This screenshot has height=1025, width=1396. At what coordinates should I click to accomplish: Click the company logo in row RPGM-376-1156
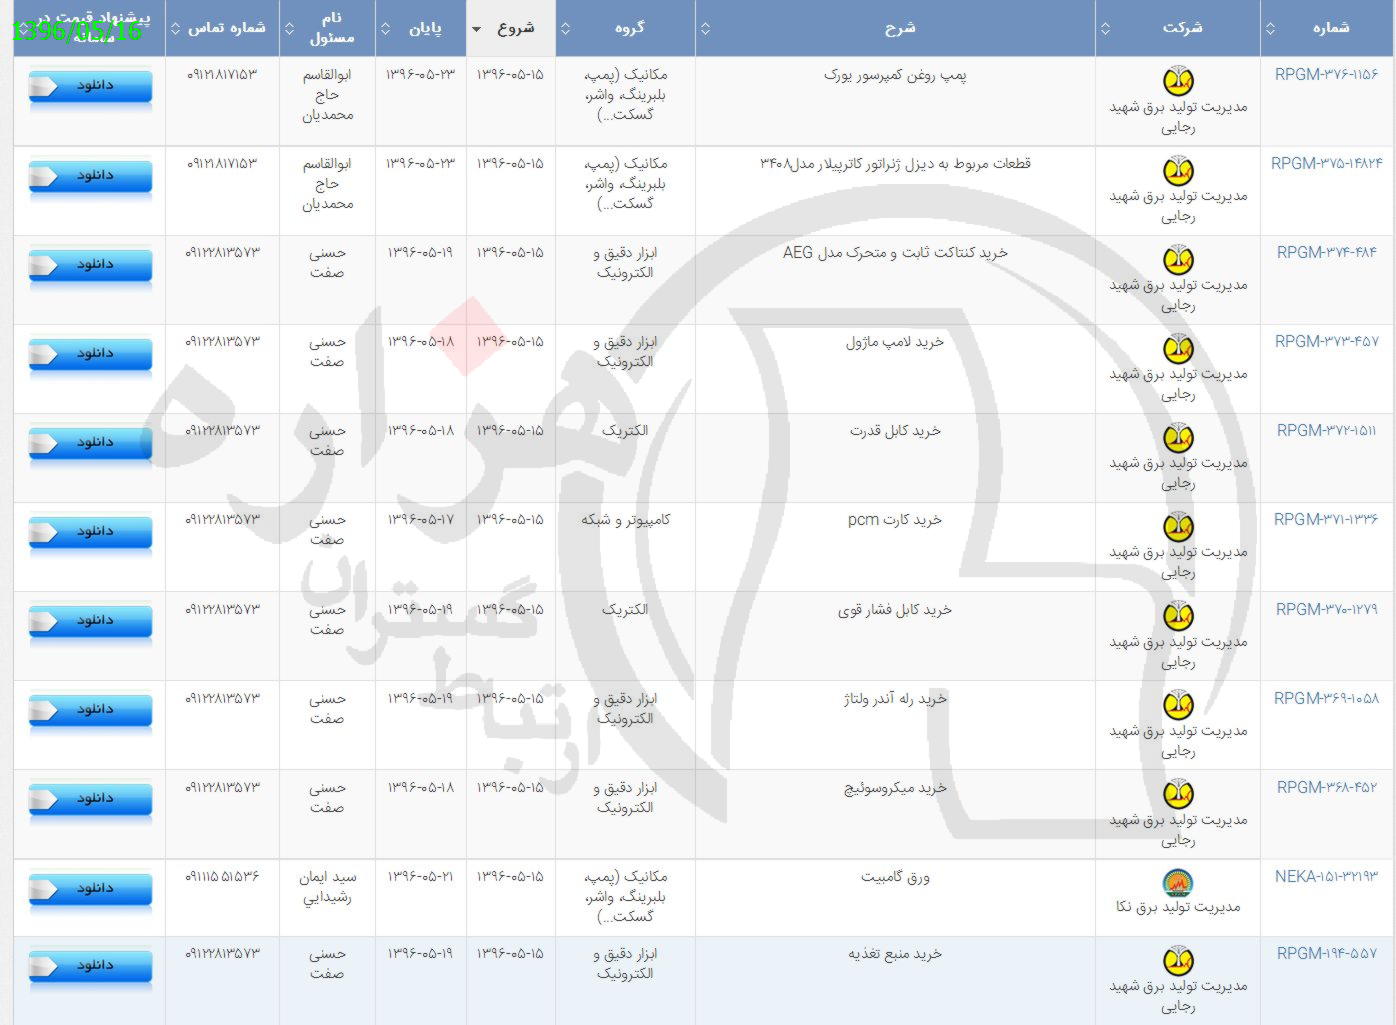coord(1179,81)
